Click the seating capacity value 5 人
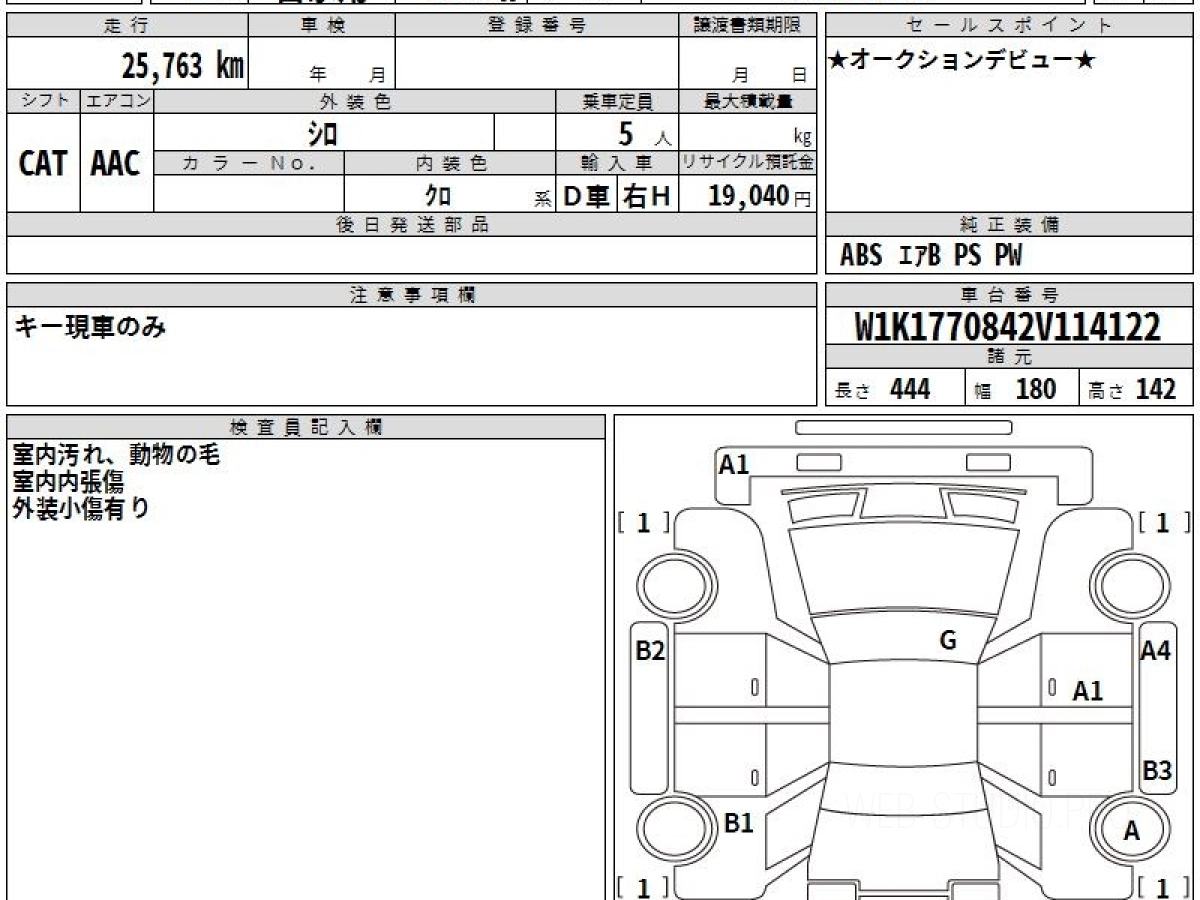This screenshot has width=1200, height=900. pyautogui.click(x=644, y=135)
